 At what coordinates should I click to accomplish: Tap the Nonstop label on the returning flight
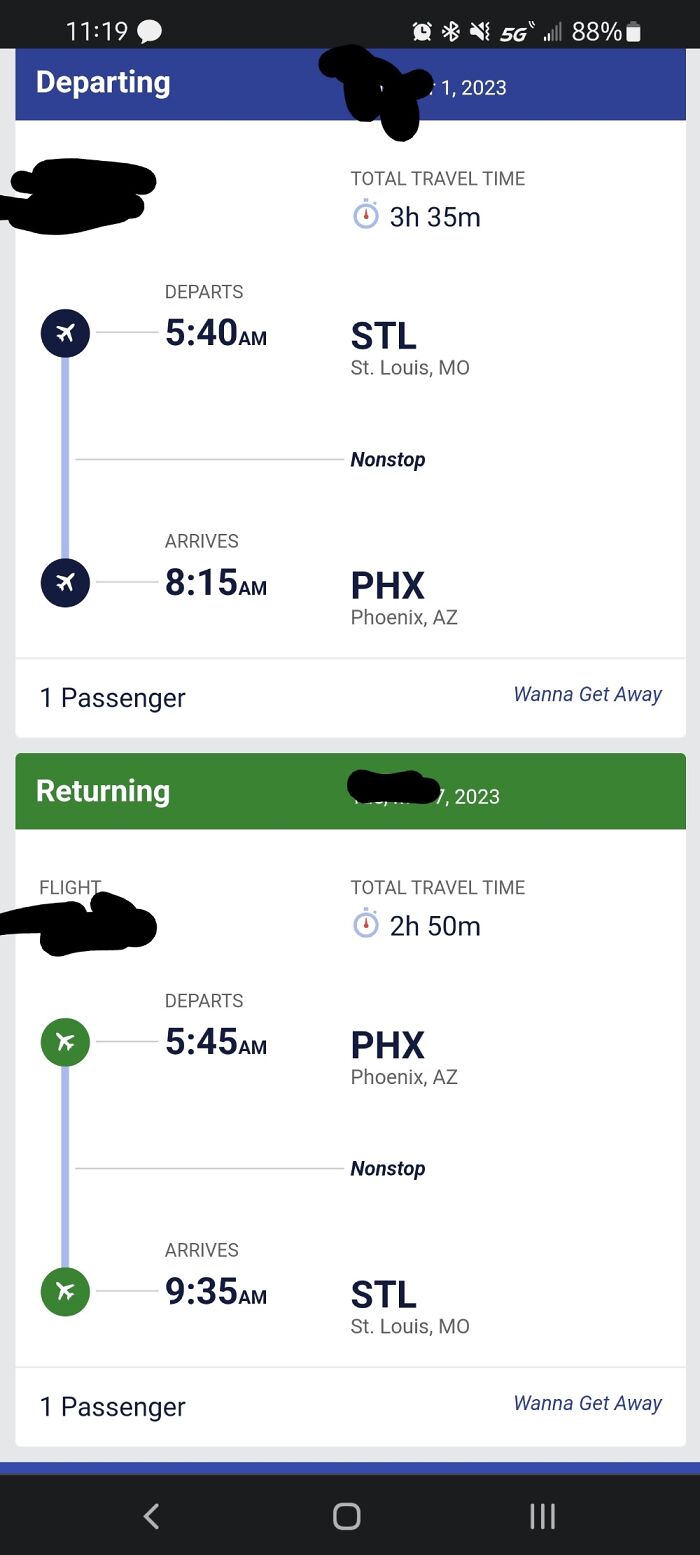coord(388,1168)
